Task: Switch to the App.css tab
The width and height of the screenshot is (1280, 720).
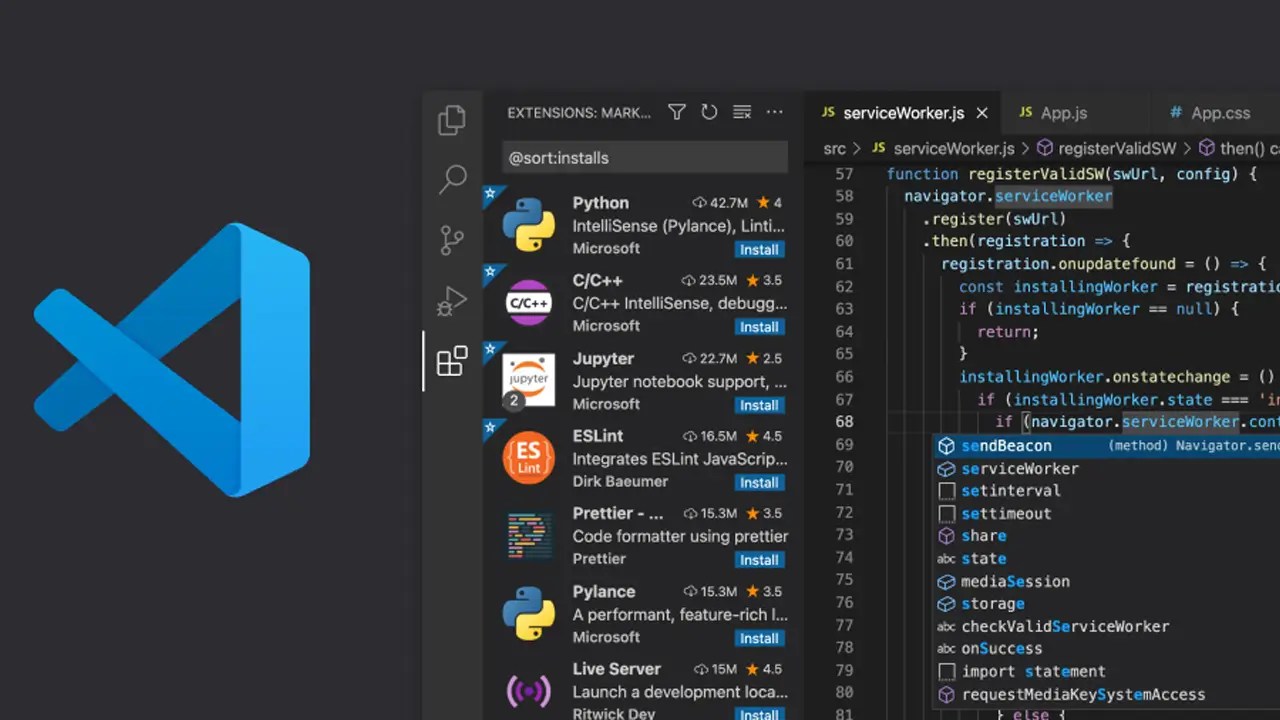Action: point(1220,112)
